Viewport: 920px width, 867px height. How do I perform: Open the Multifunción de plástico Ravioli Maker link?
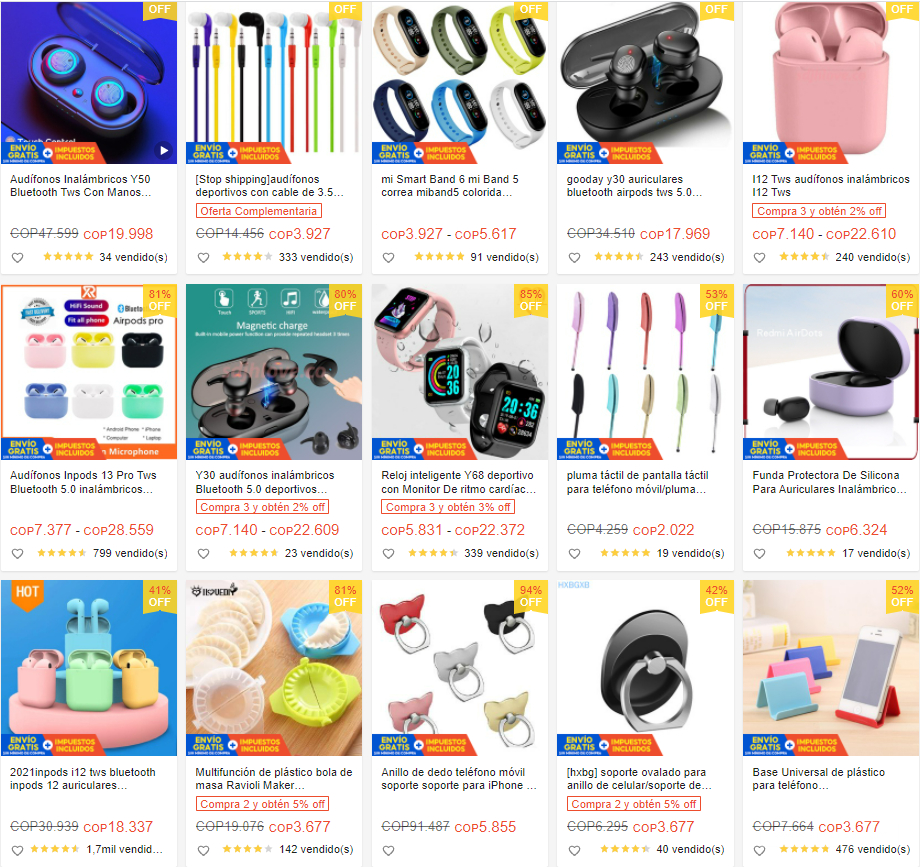click(273, 778)
